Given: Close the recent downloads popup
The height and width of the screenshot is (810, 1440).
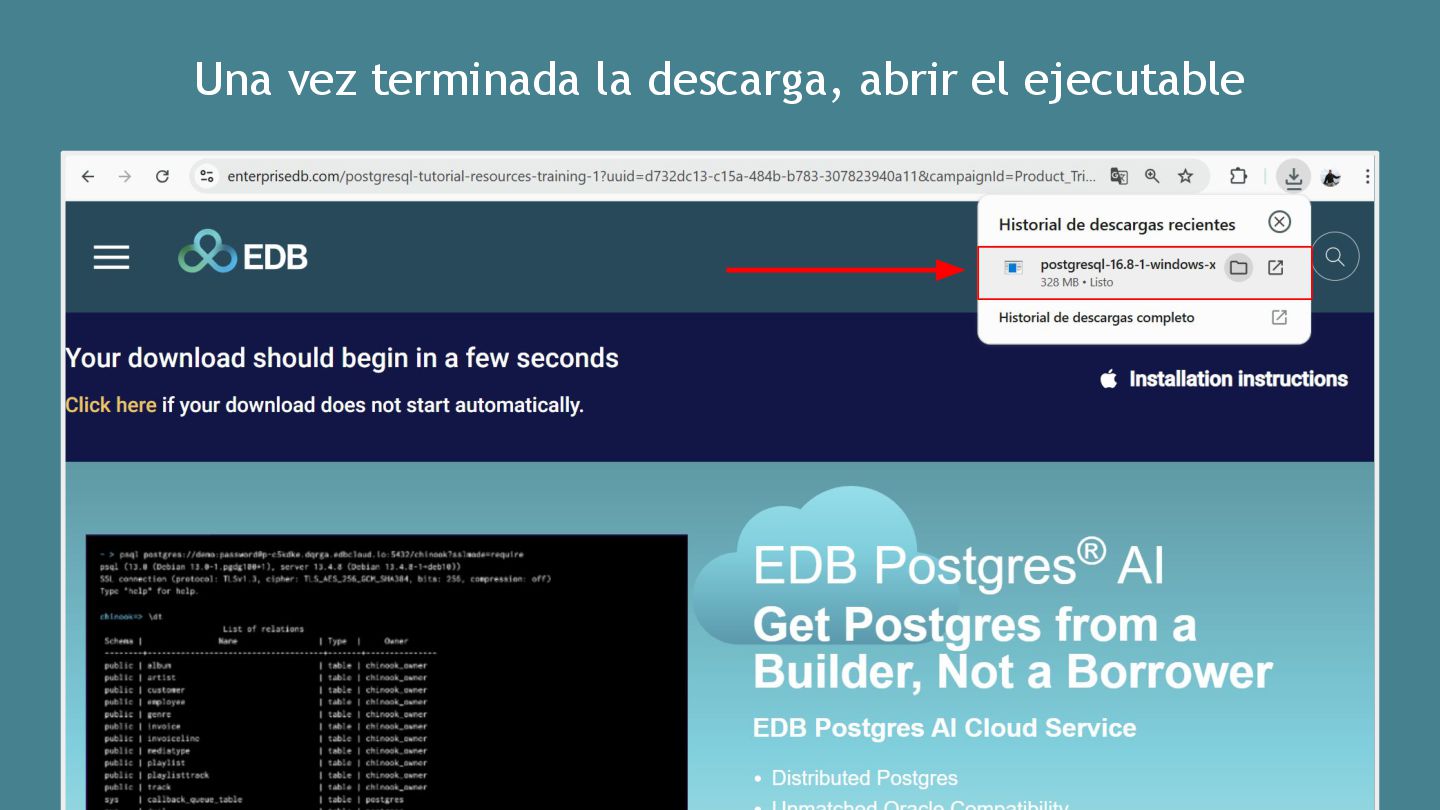Looking at the screenshot, I should click(x=1279, y=222).
